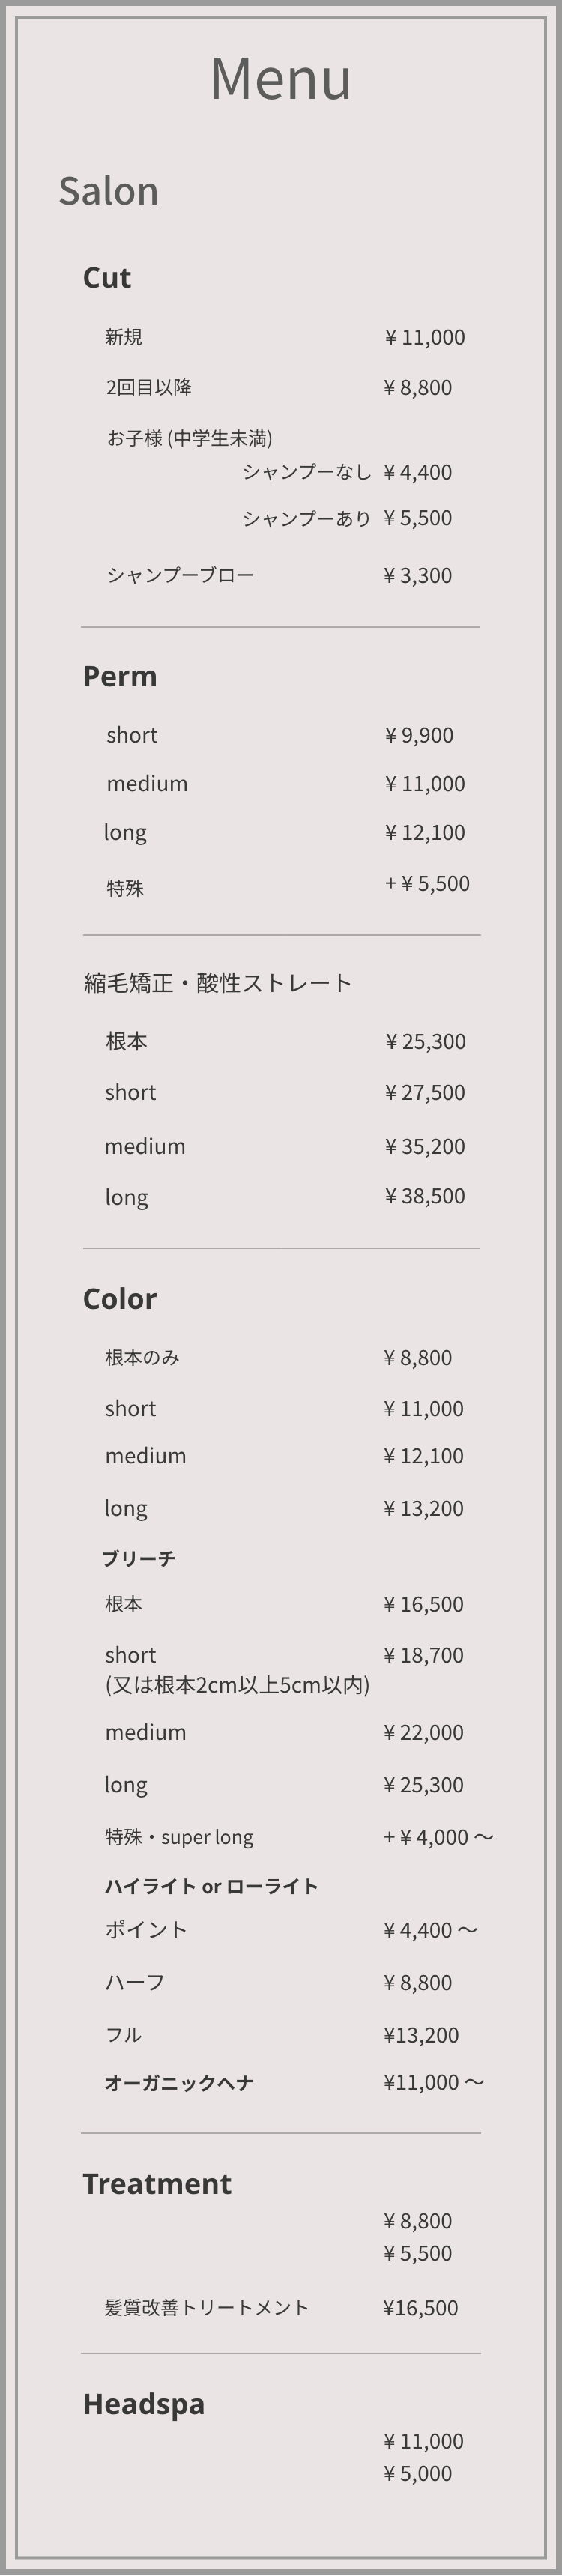This screenshot has height=2576, width=562.
Task: Click the 髪質改善トリートメント item
Action: [x=207, y=2307]
